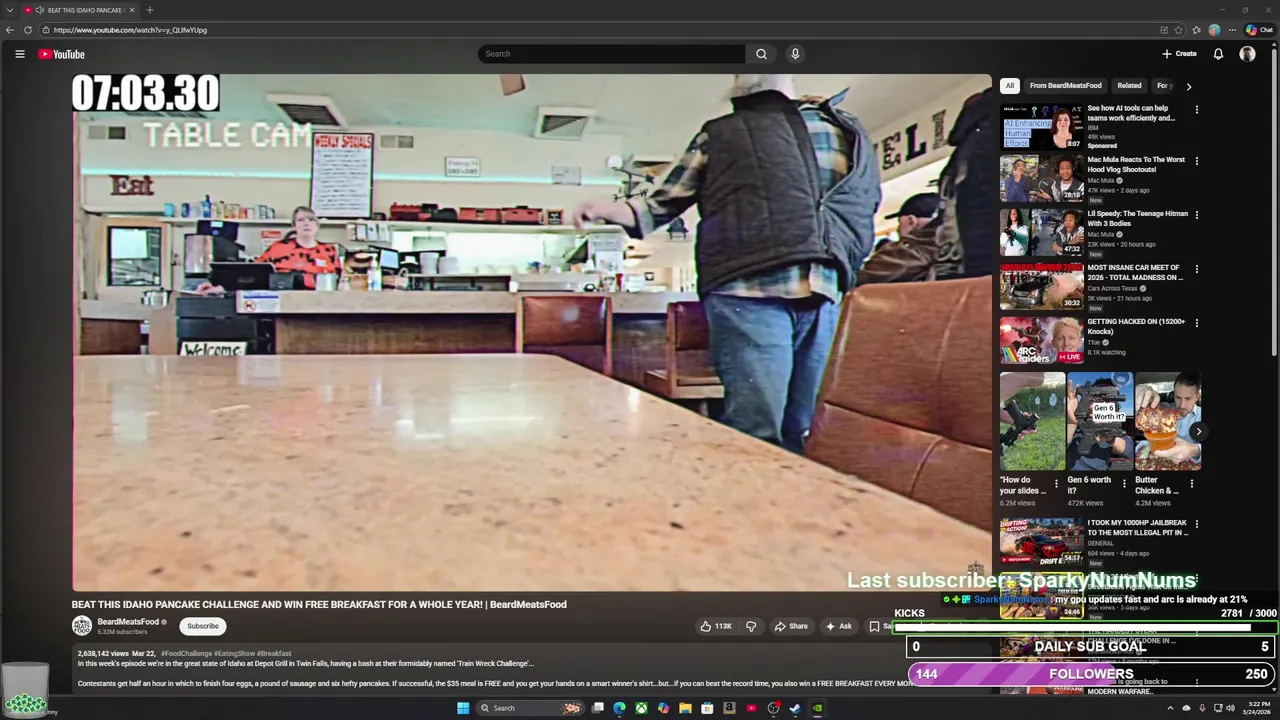The width and height of the screenshot is (1280, 720).
Task: Go to the YouTube home logo
Action: coord(61,54)
